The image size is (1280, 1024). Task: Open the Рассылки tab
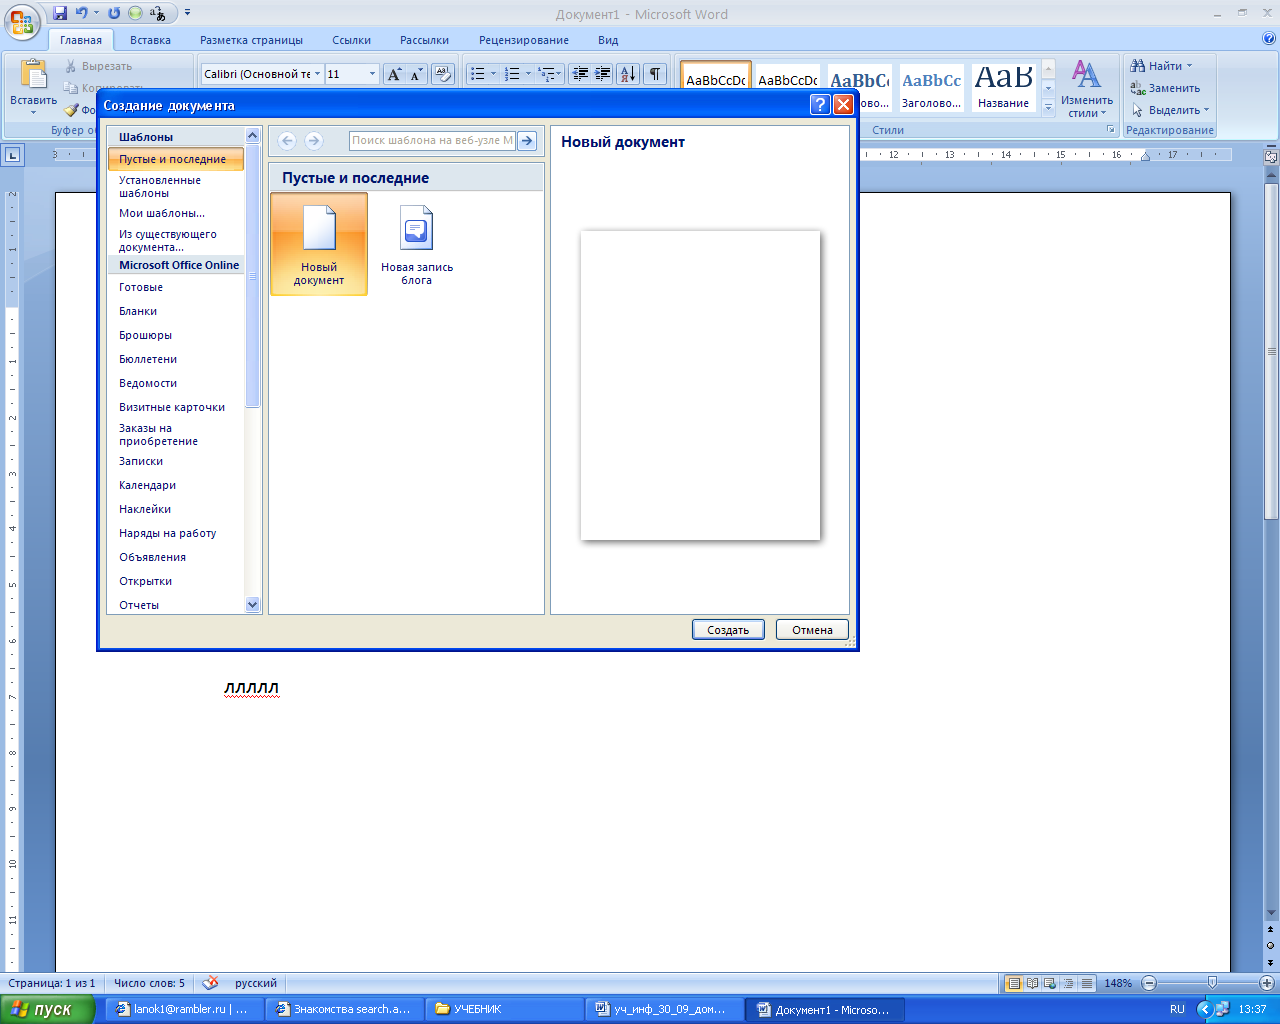tap(424, 40)
